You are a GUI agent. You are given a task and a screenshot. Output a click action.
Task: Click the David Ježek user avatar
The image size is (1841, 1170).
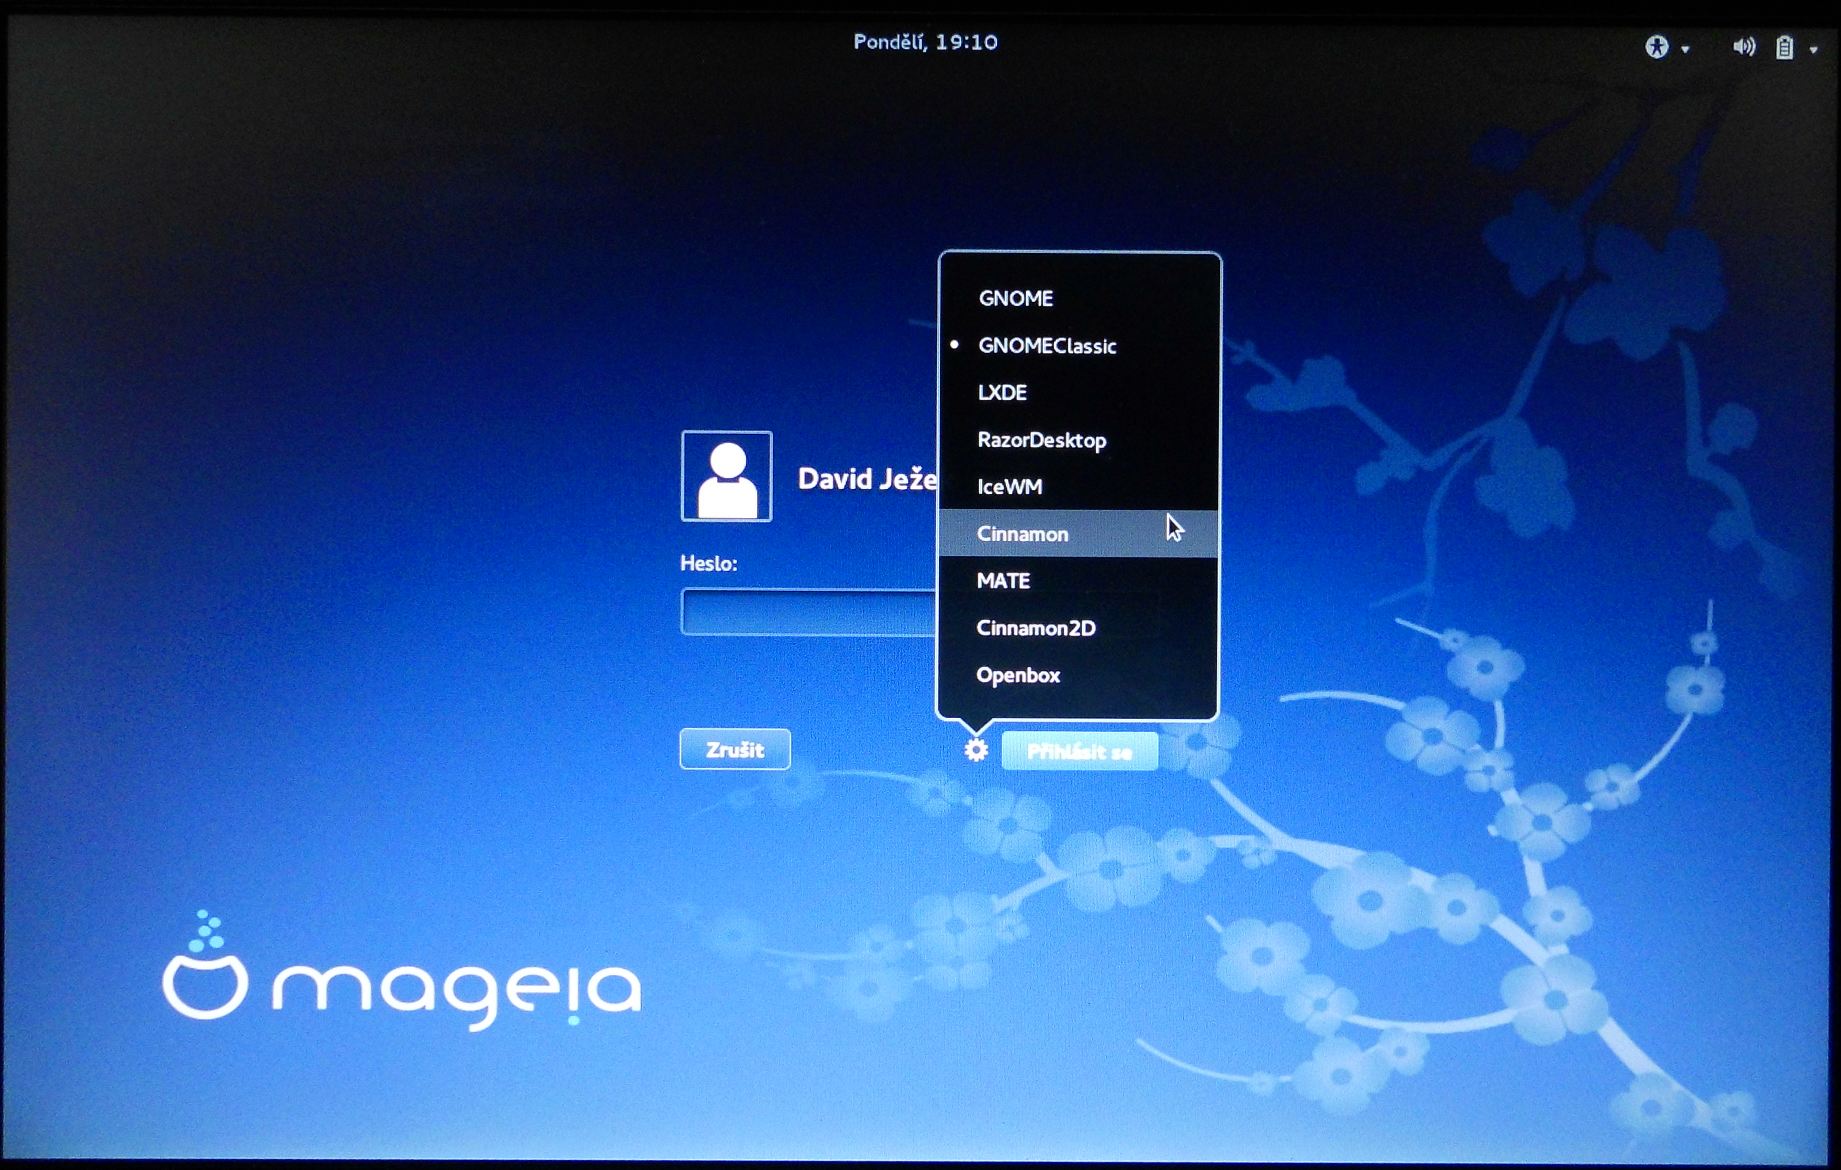pos(727,476)
